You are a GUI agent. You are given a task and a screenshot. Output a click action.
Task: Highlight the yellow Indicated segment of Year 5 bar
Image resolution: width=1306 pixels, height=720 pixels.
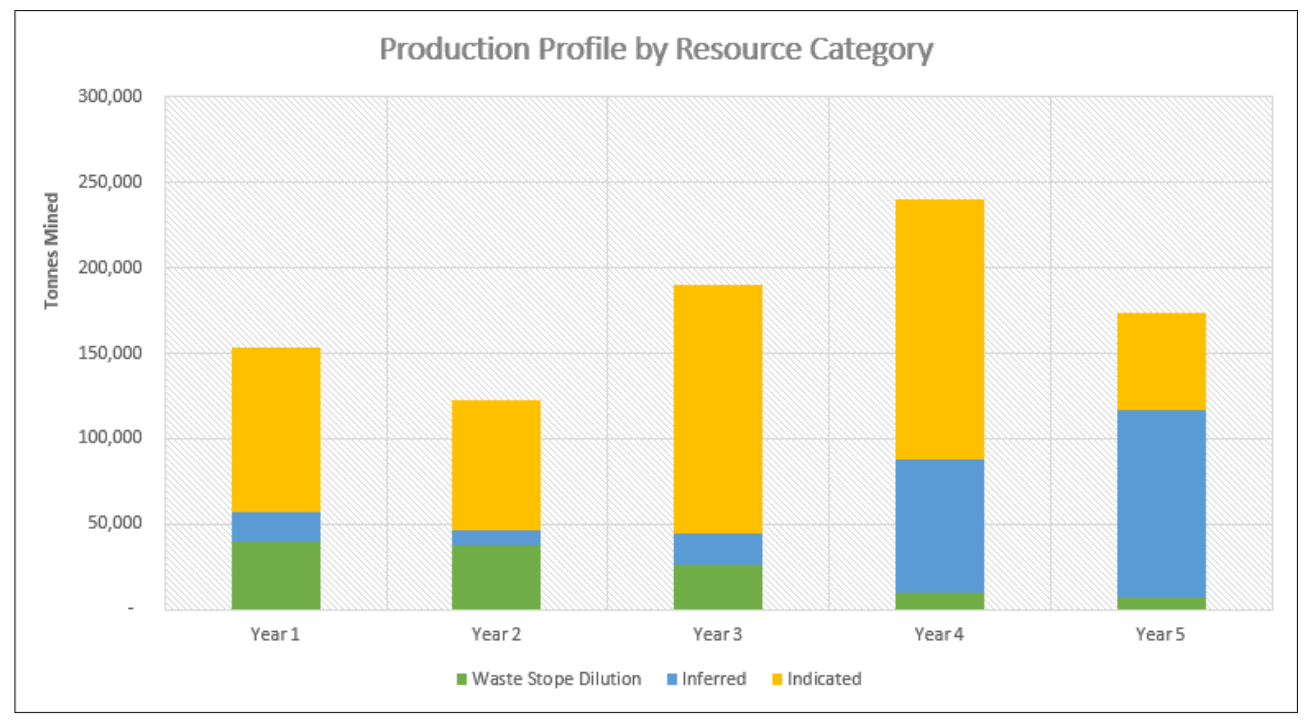tap(1161, 362)
